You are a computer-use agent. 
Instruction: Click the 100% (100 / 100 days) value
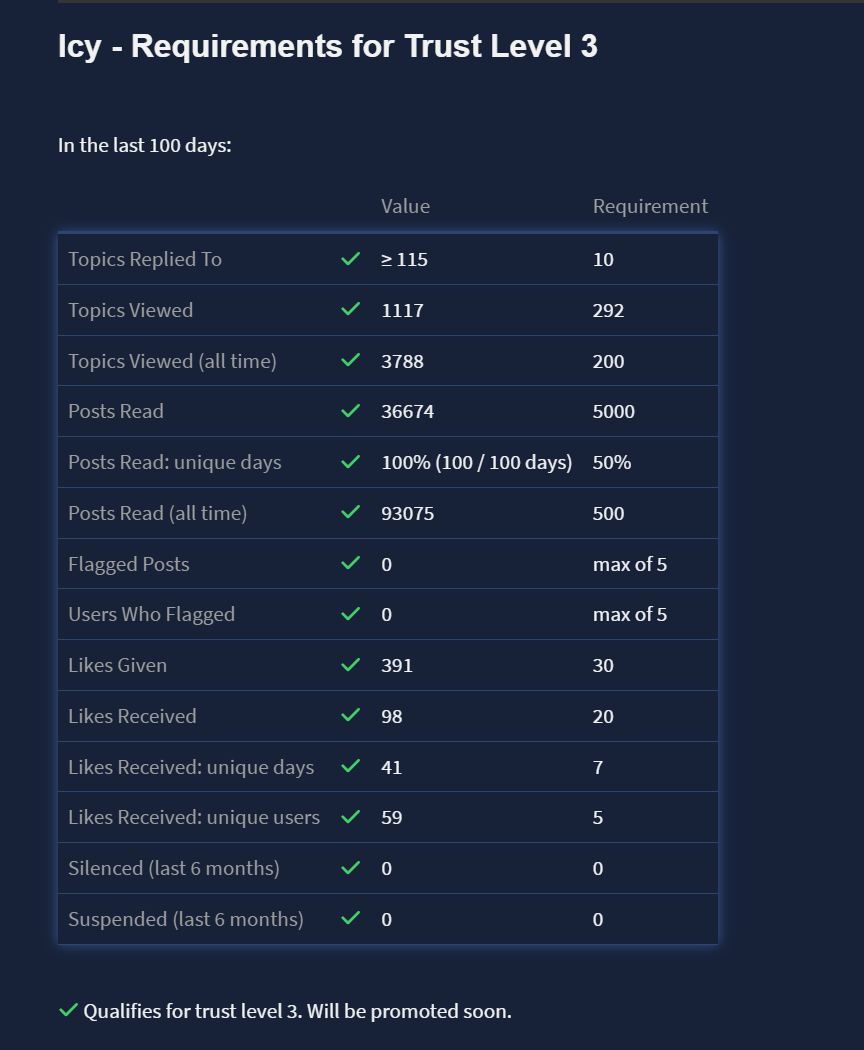coord(476,462)
